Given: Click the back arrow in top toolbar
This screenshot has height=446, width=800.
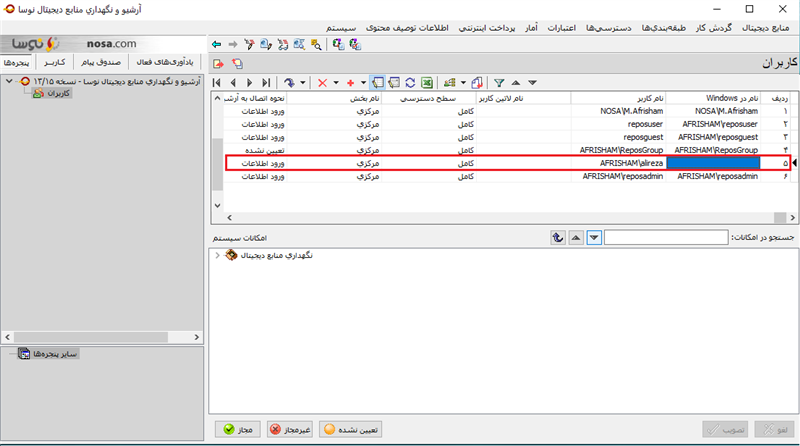Looking at the screenshot, I should coord(216,44).
